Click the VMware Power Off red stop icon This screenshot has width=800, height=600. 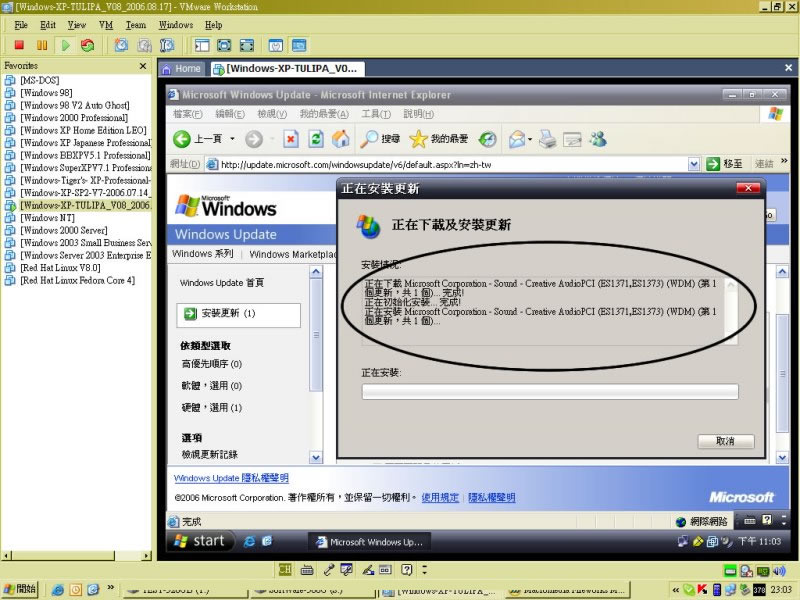tap(19, 45)
